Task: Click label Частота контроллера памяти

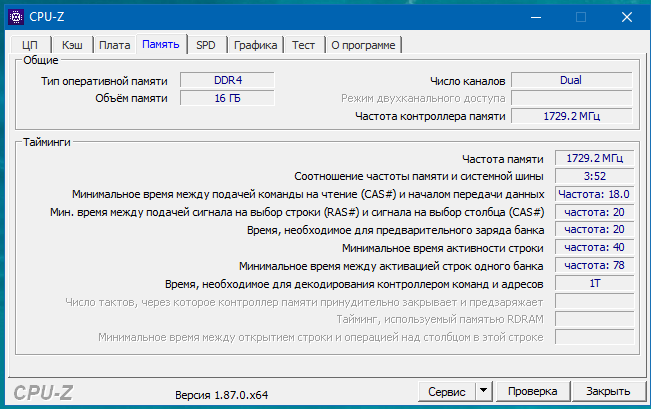Action: point(430,116)
